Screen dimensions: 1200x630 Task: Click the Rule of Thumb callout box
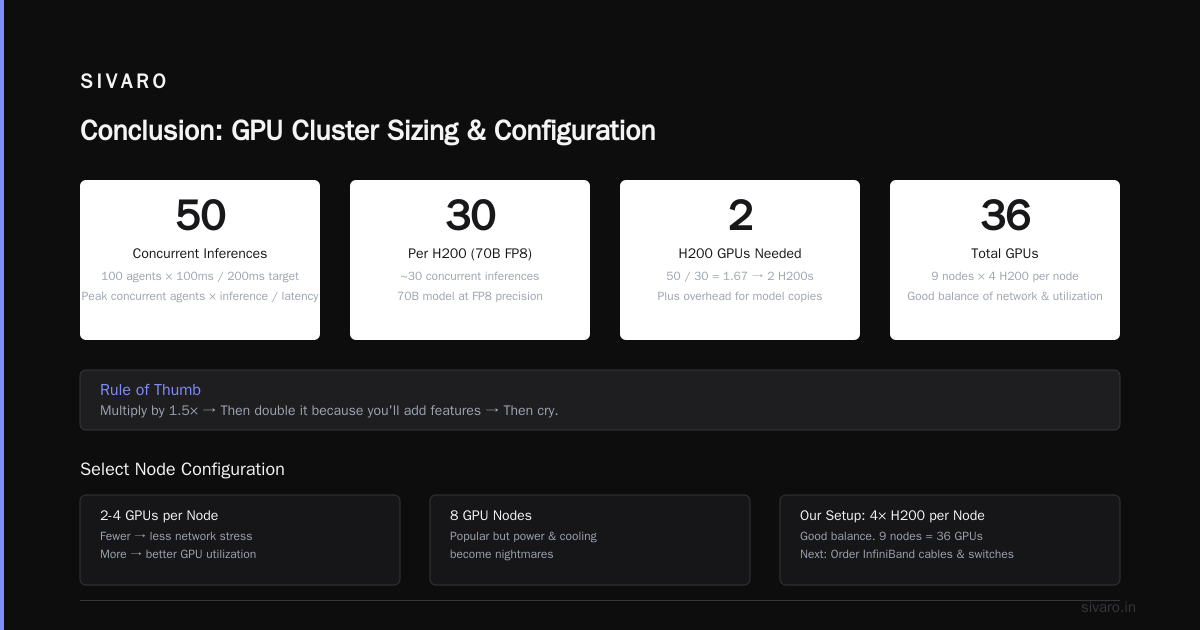coord(600,400)
